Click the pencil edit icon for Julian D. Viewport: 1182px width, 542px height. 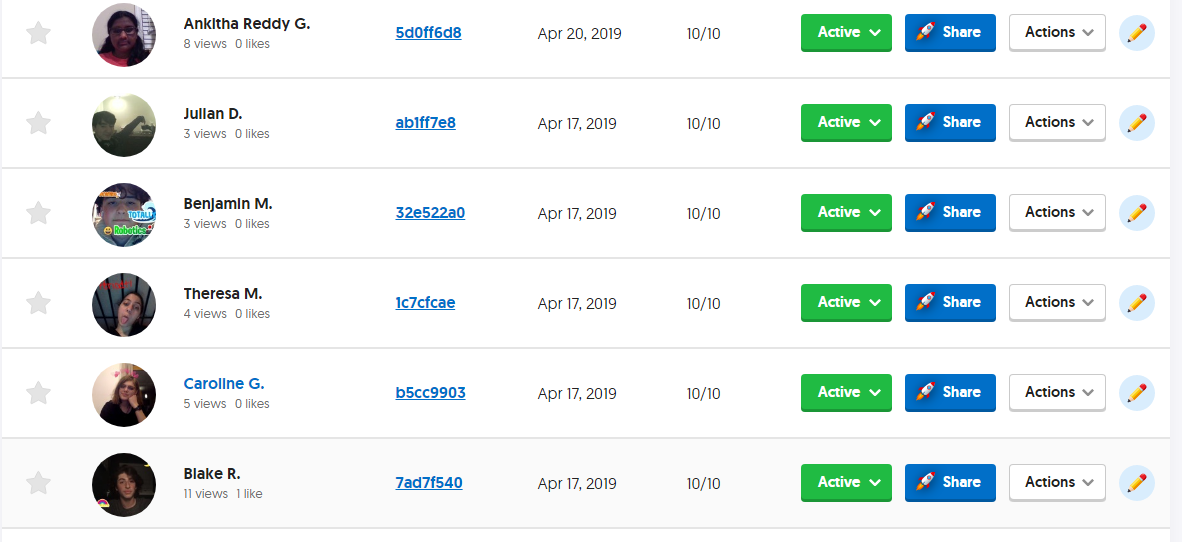click(1136, 123)
